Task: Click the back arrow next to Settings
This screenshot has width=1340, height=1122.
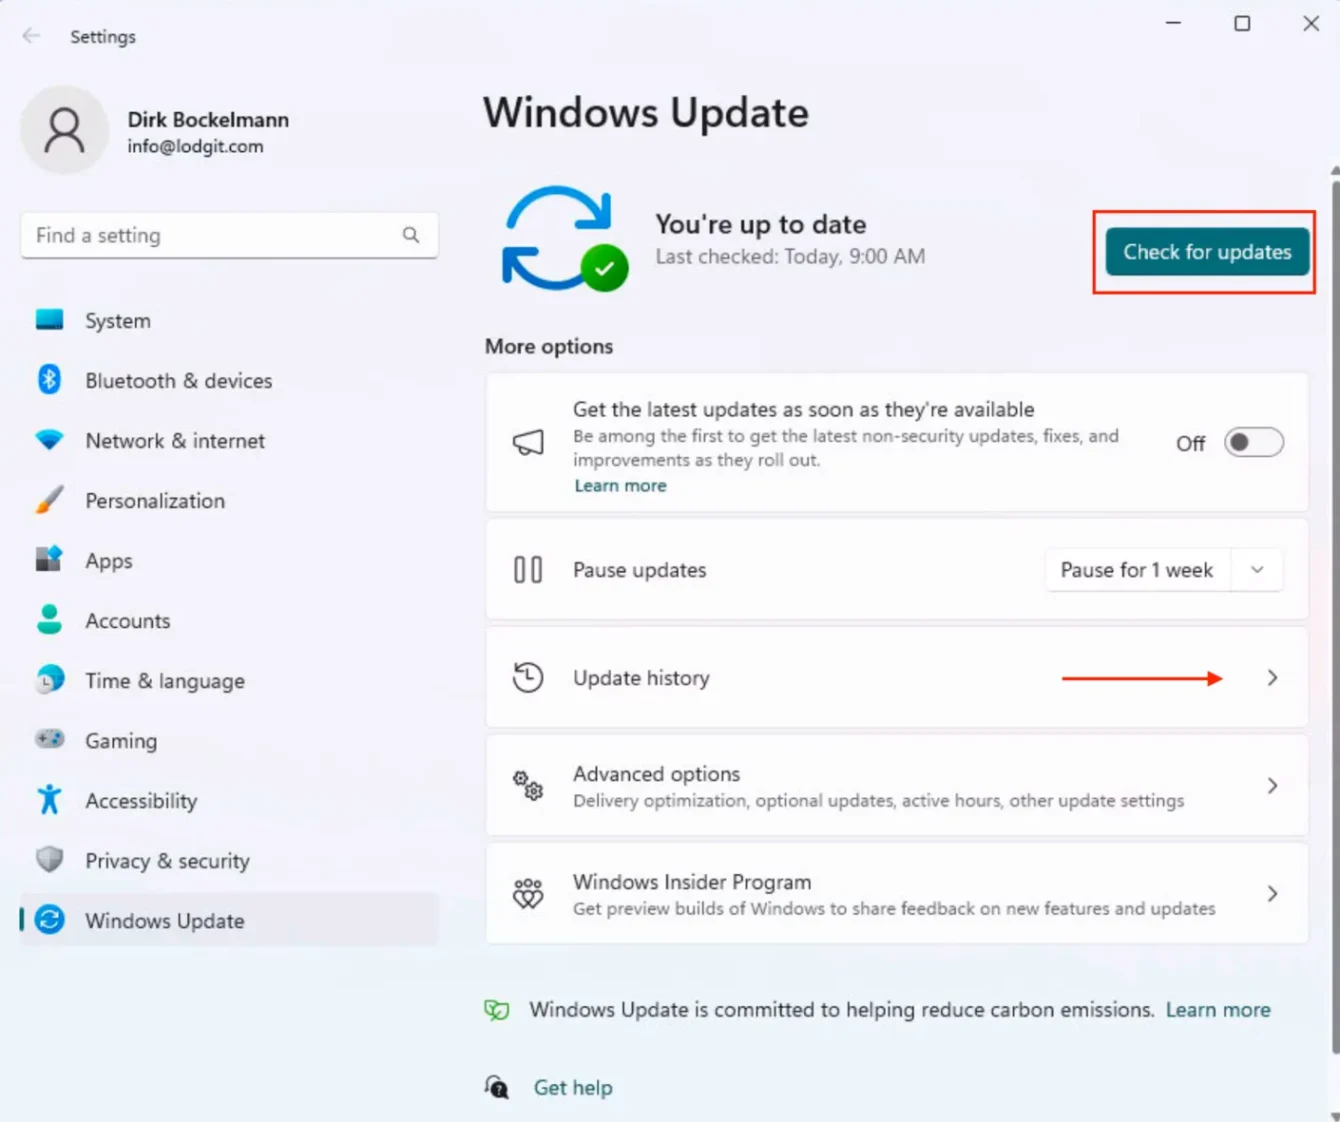Action: [31, 36]
